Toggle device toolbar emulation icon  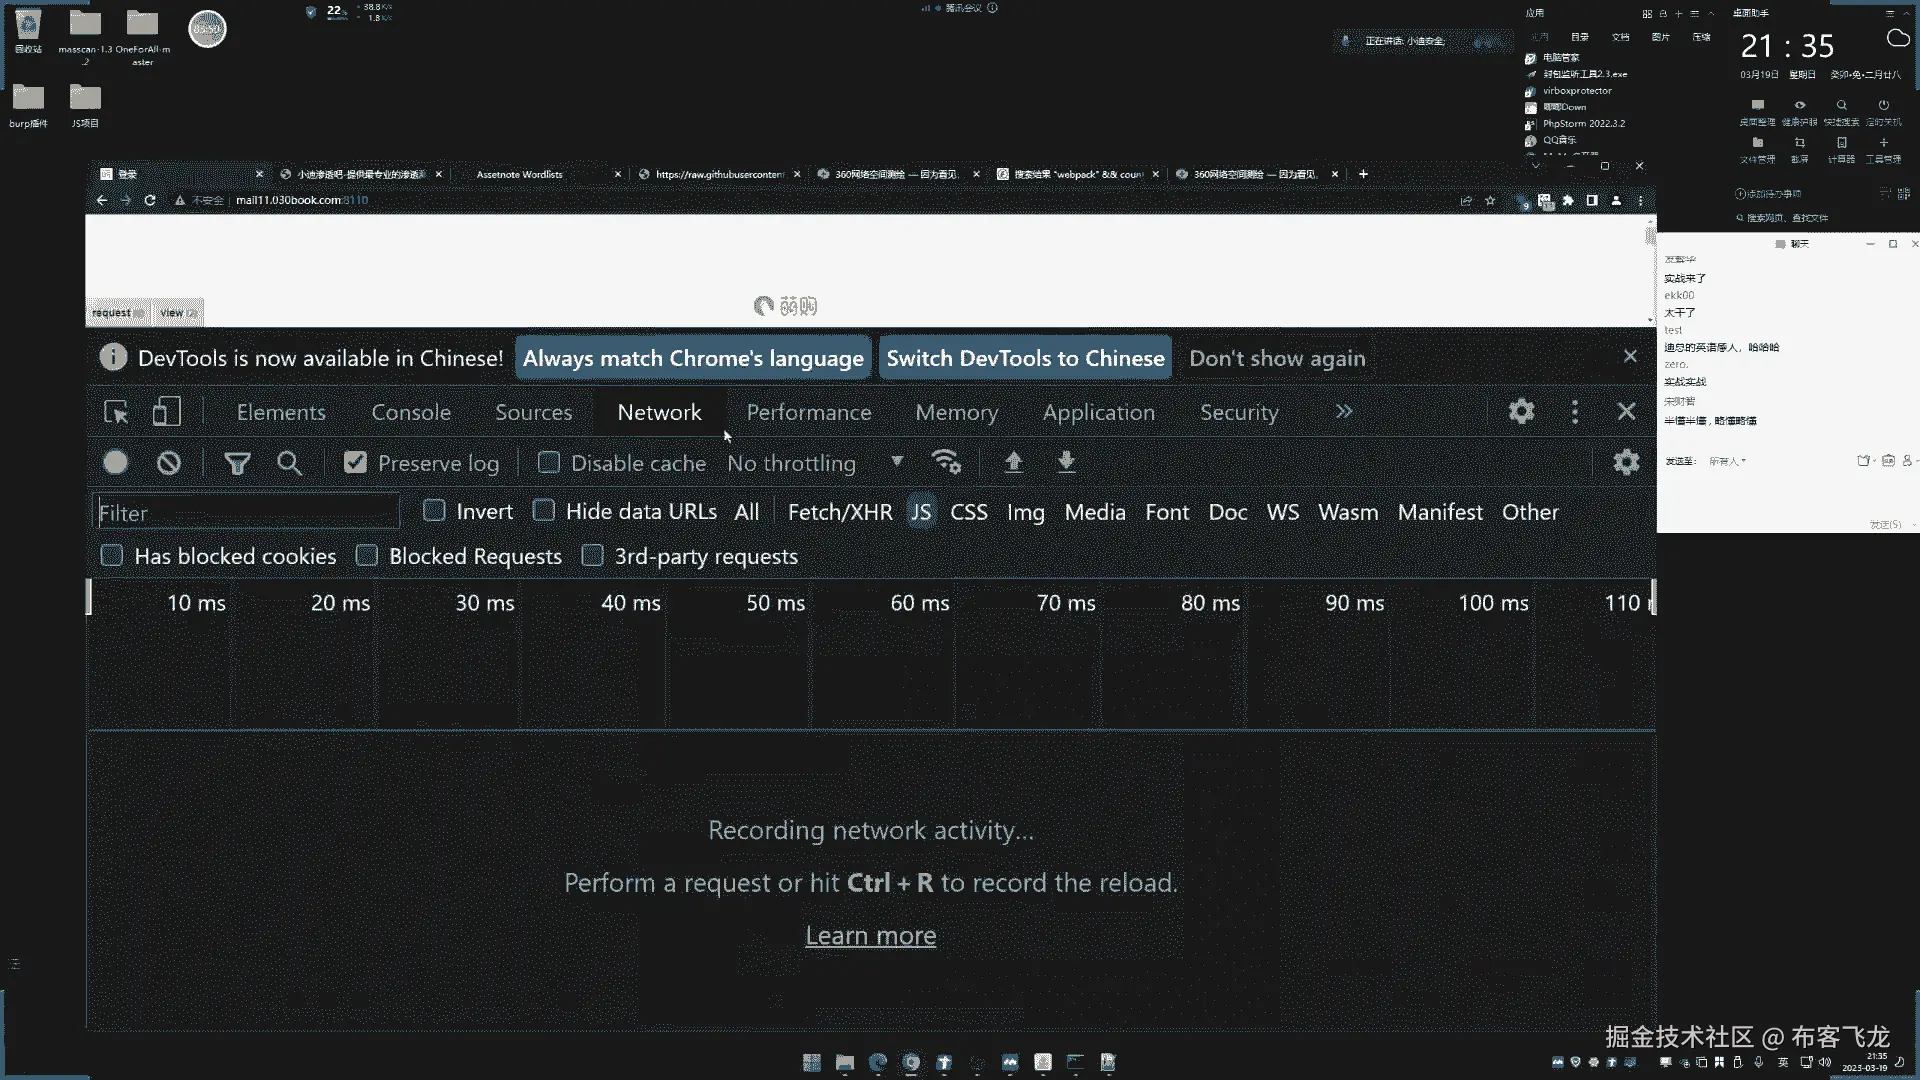pyautogui.click(x=166, y=412)
